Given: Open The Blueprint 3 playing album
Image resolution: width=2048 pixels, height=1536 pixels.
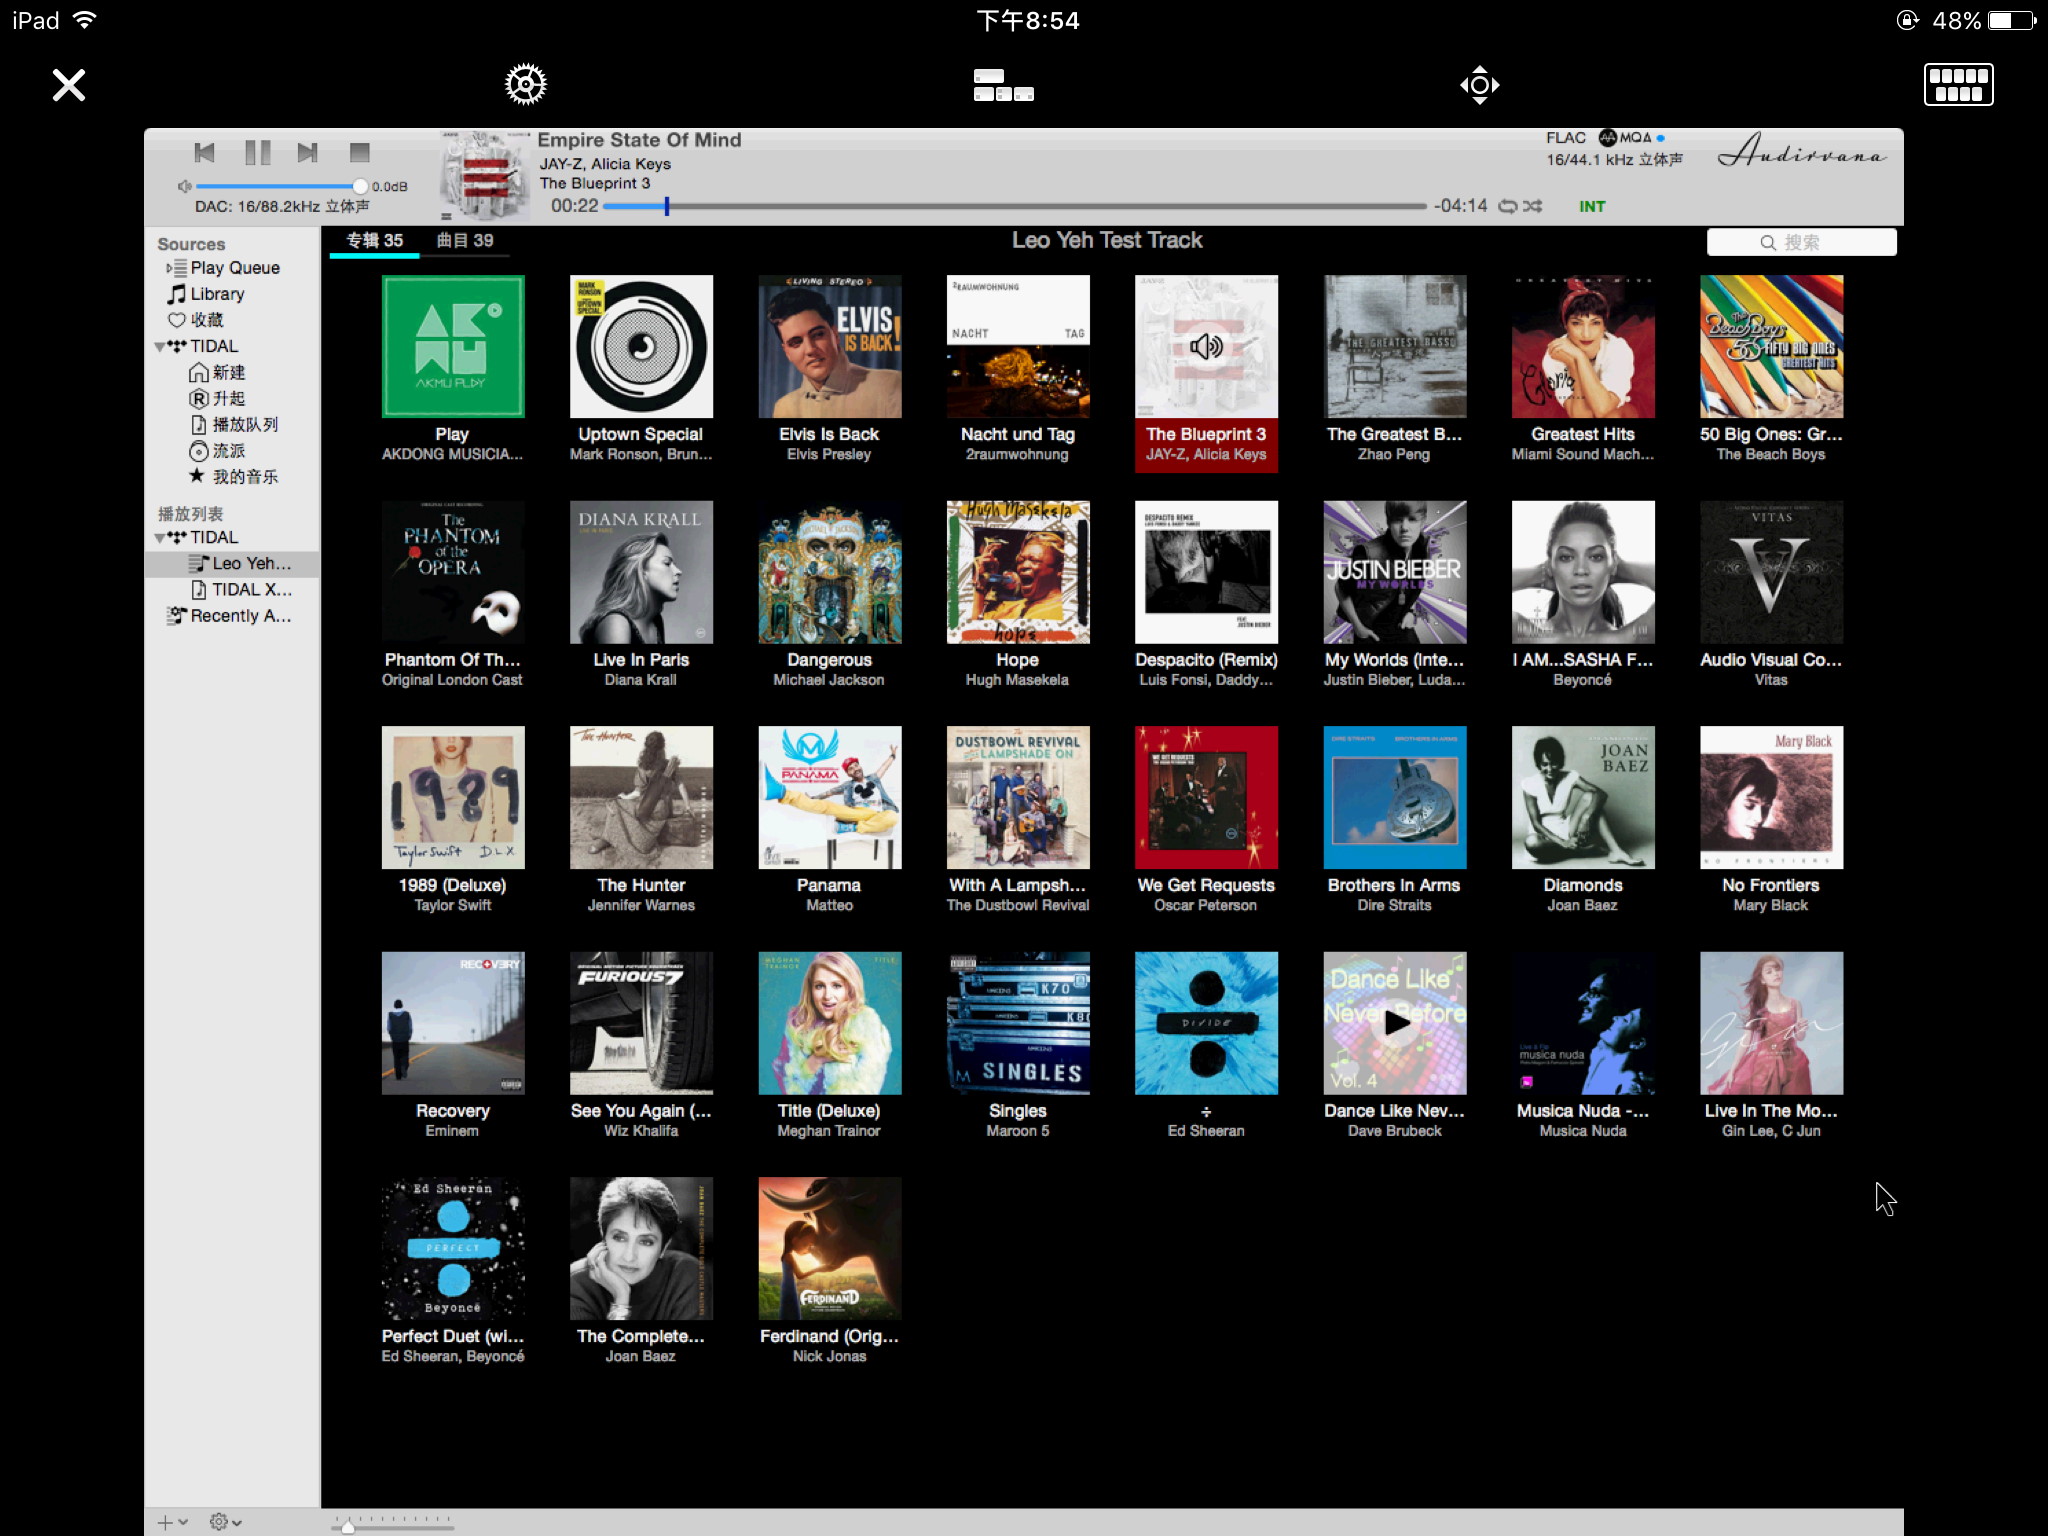Looking at the screenshot, I should point(1206,346).
